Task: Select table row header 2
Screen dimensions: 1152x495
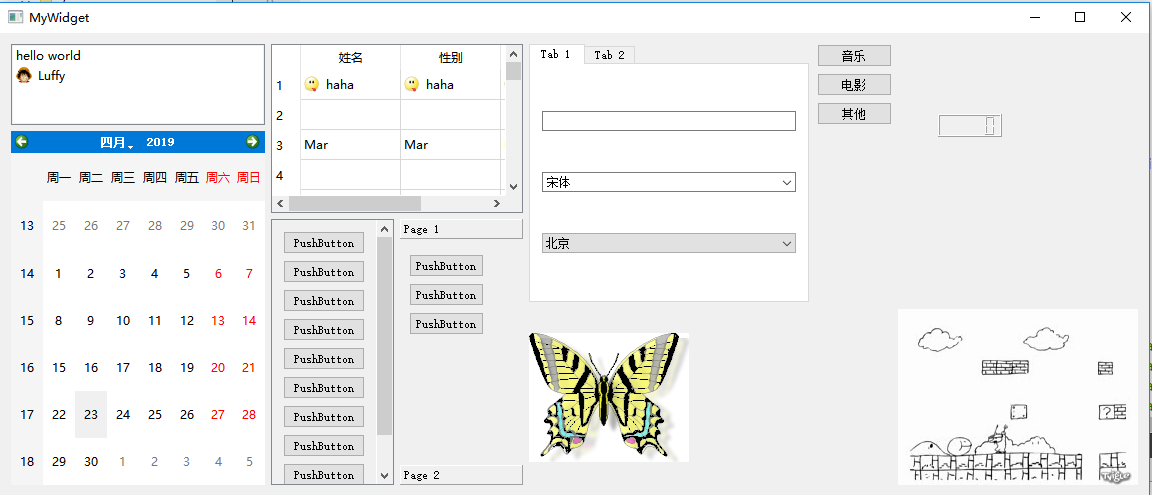Action: tap(286, 115)
